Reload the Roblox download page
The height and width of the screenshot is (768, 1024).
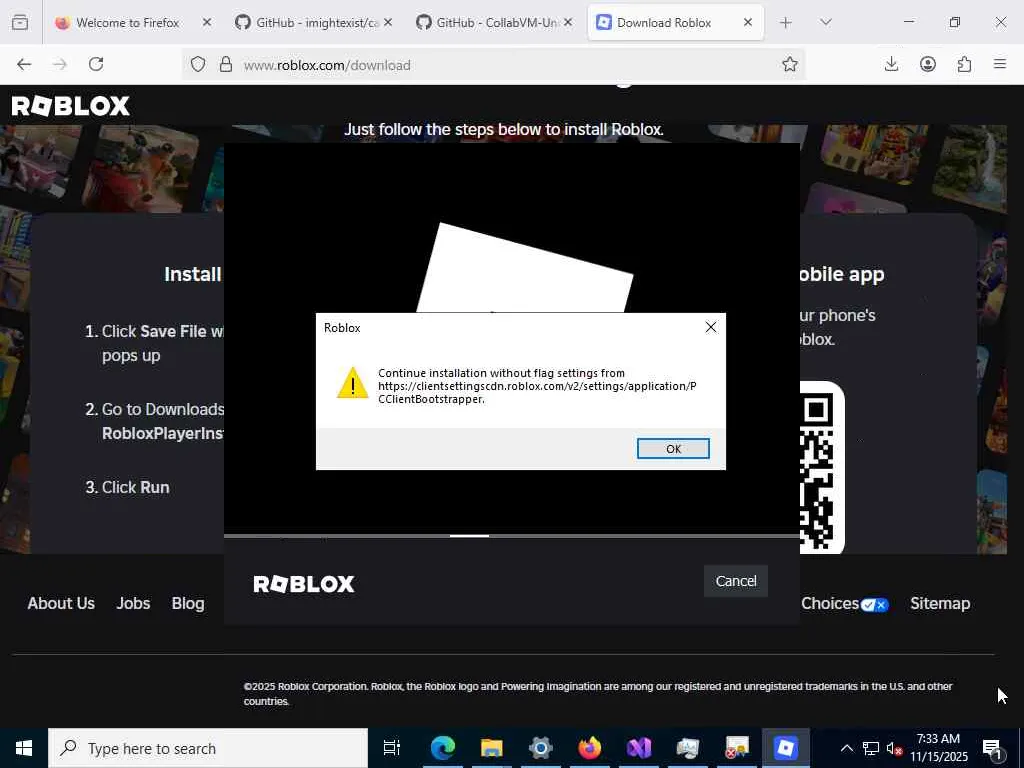point(96,64)
